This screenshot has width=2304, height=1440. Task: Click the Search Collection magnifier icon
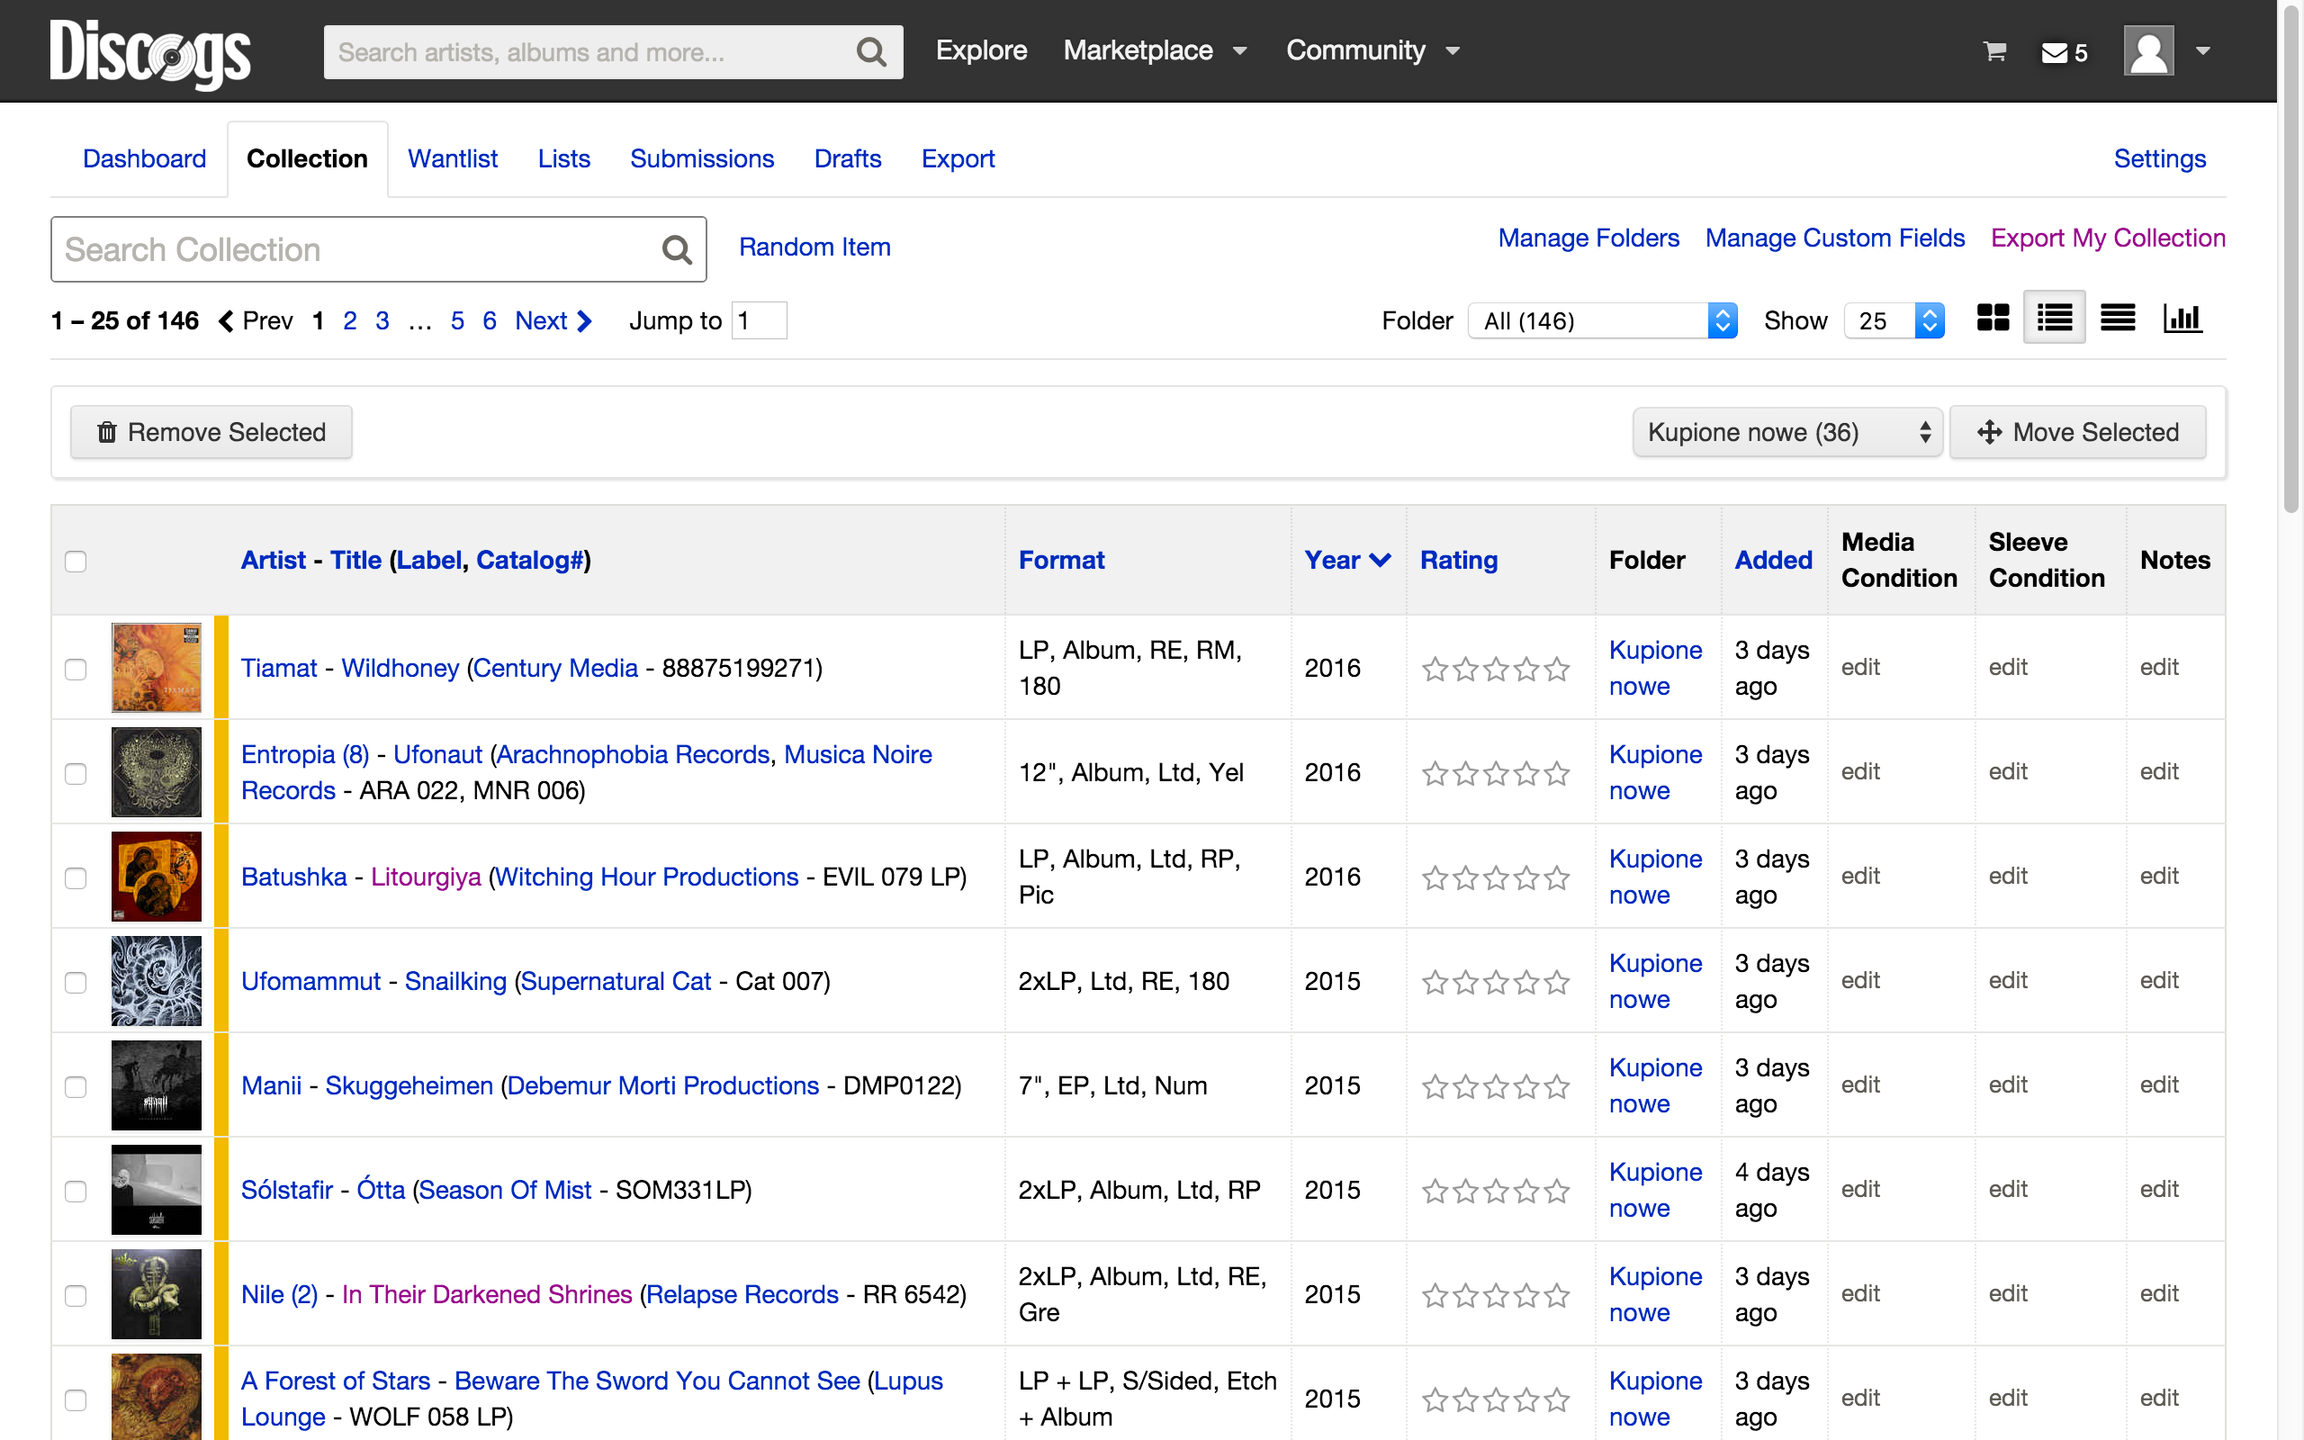[677, 249]
